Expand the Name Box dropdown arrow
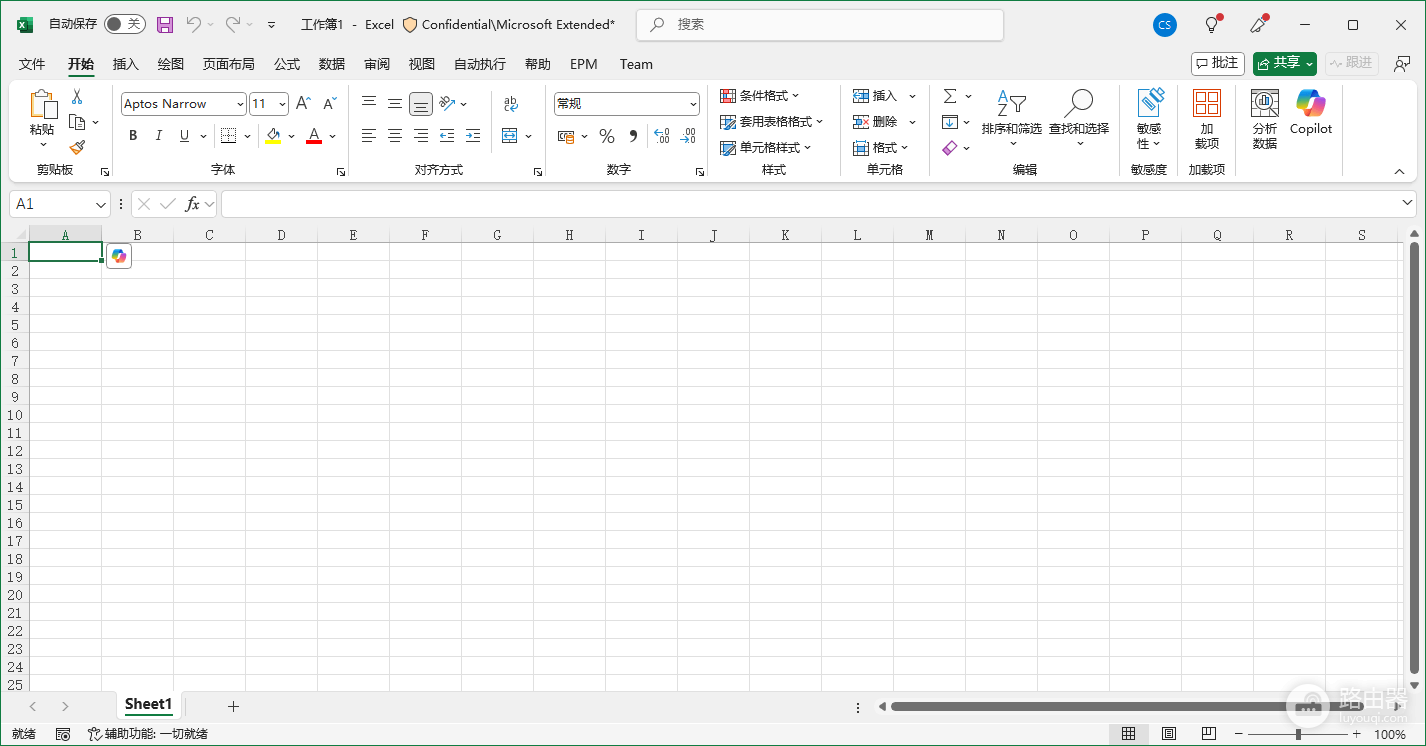 (101, 204)
